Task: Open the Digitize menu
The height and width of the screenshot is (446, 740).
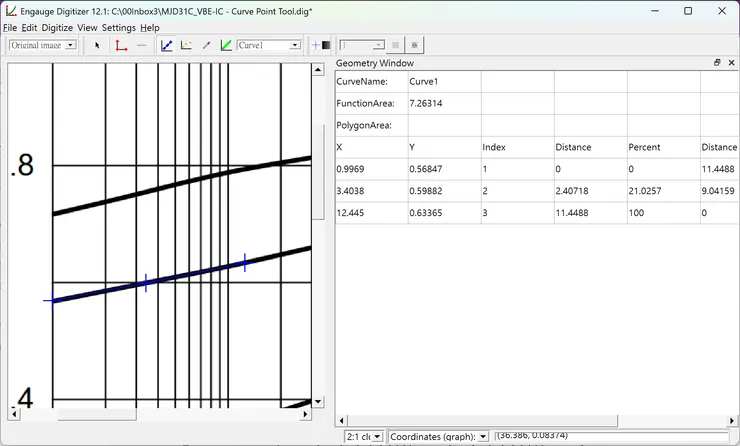Action: pyautogui.click(x=57, y=28)
